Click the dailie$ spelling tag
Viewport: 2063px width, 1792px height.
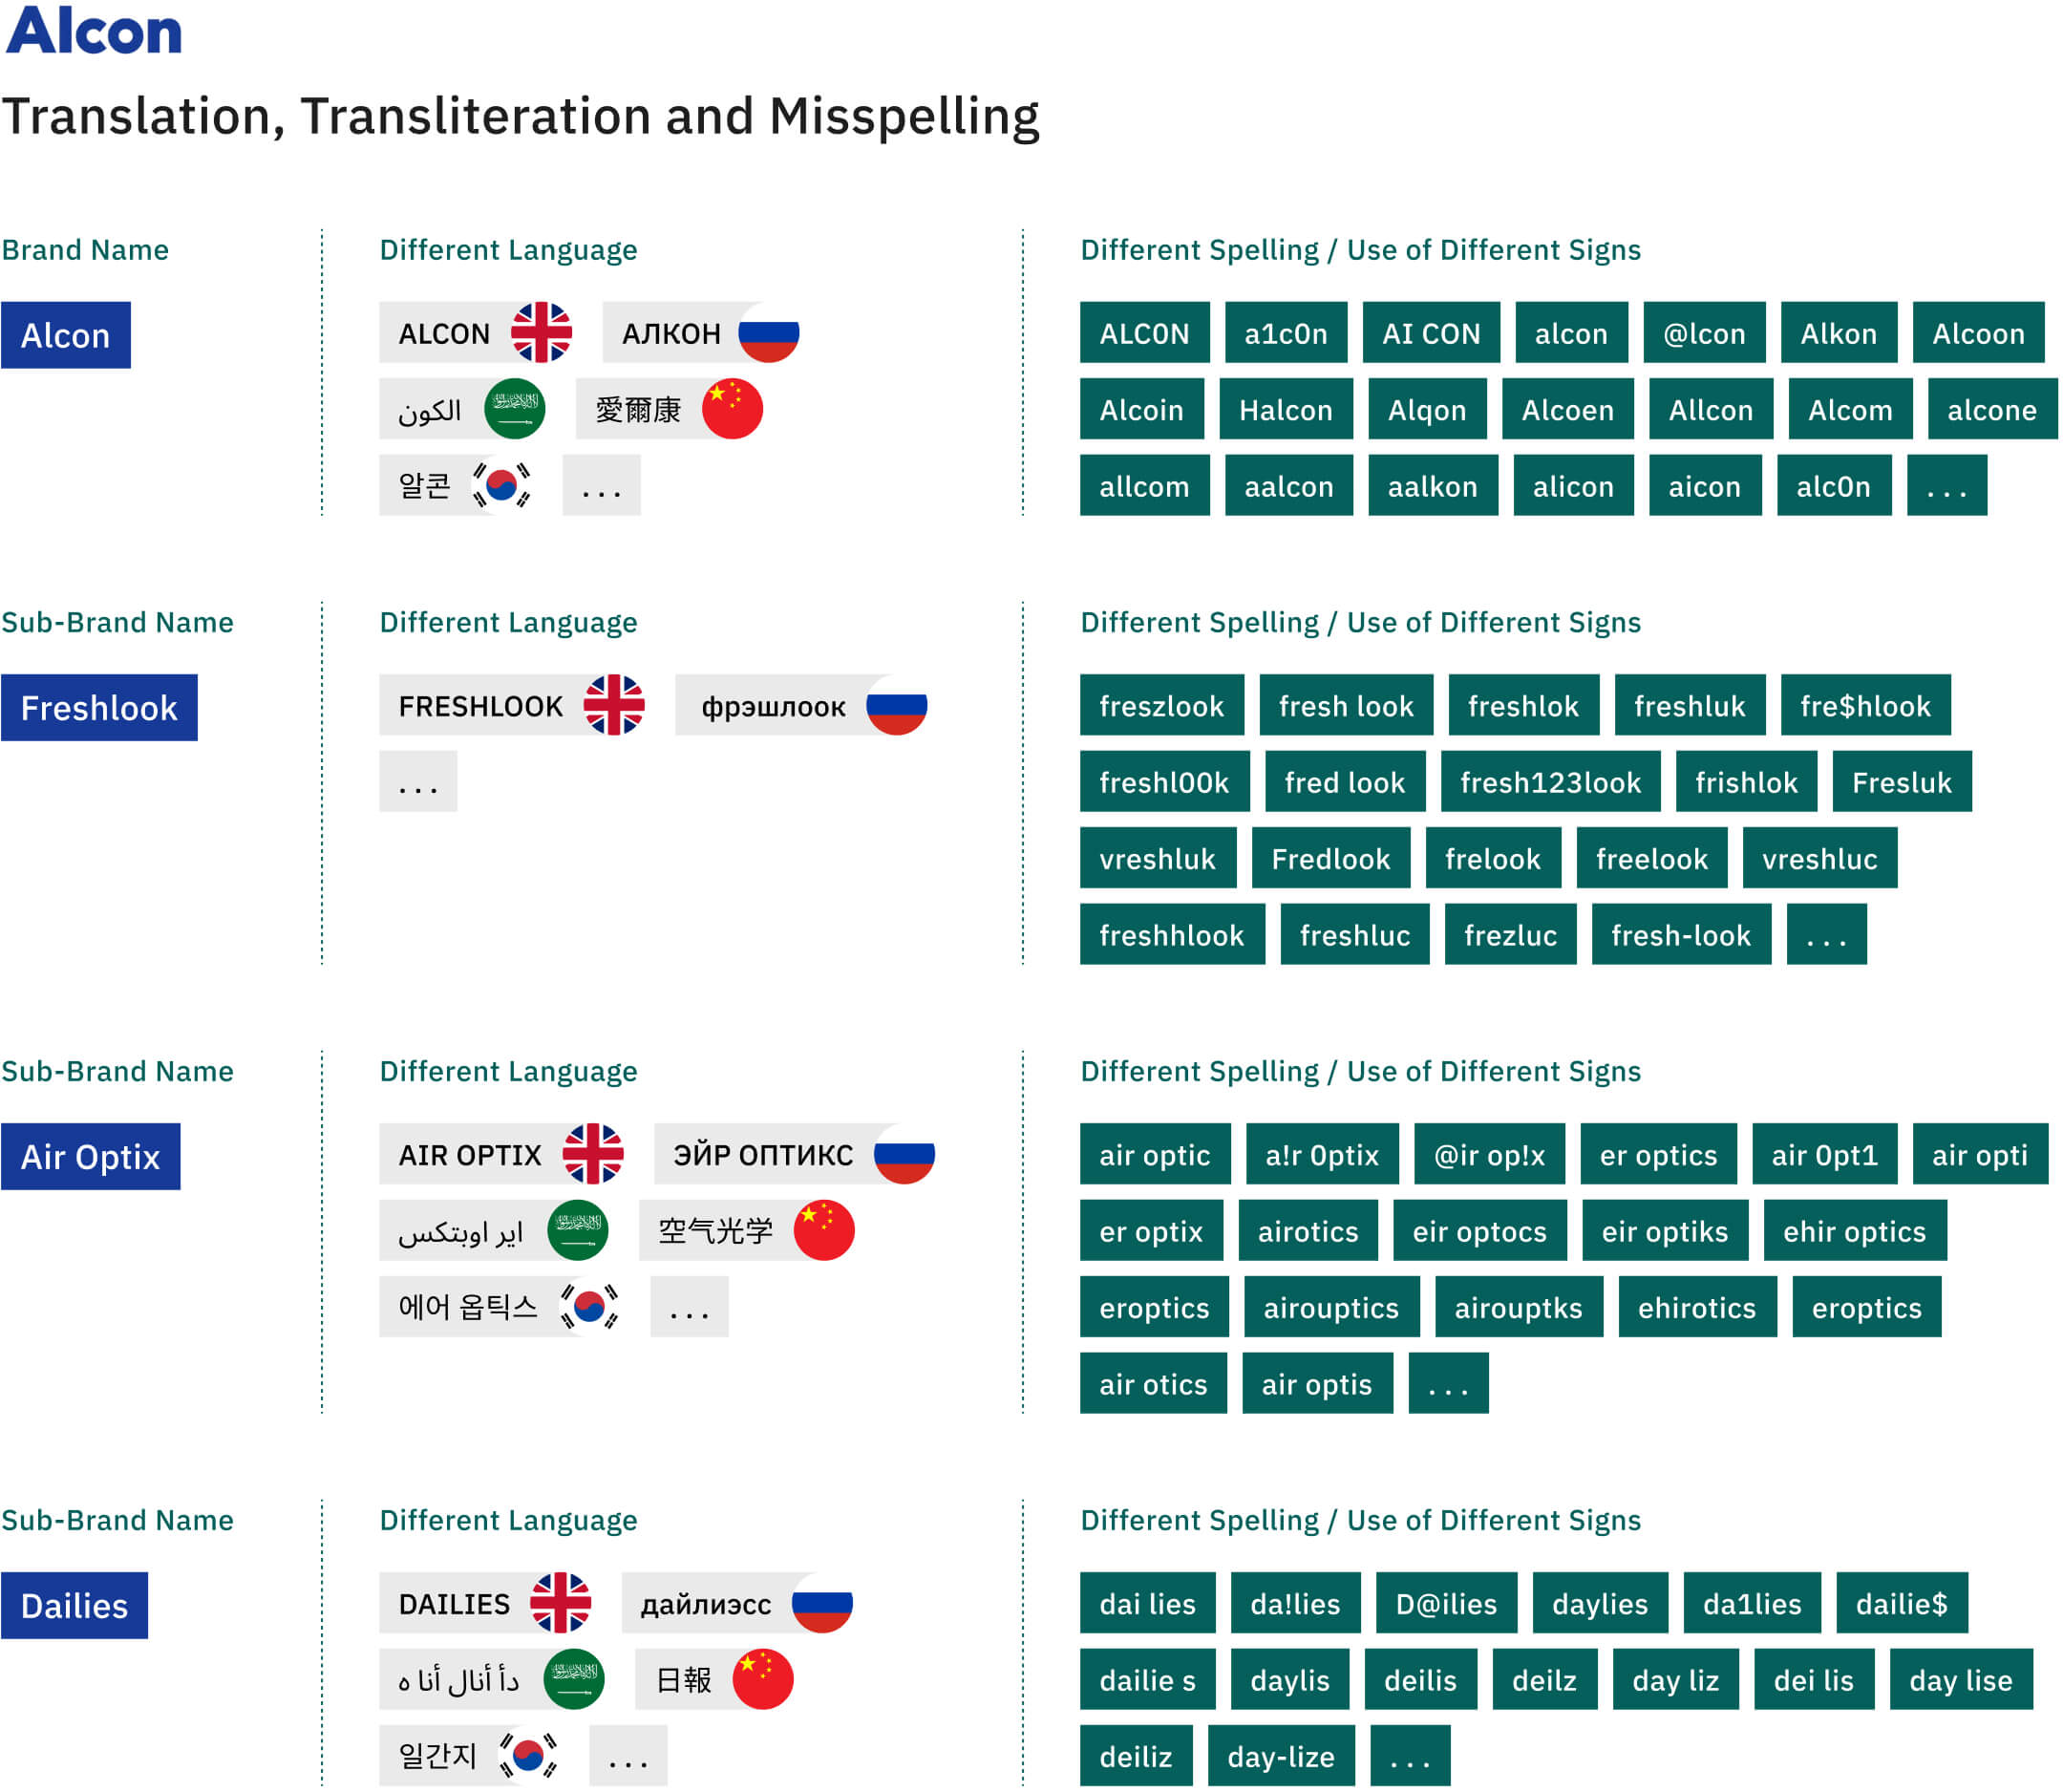click(x=1901, y=1603)
